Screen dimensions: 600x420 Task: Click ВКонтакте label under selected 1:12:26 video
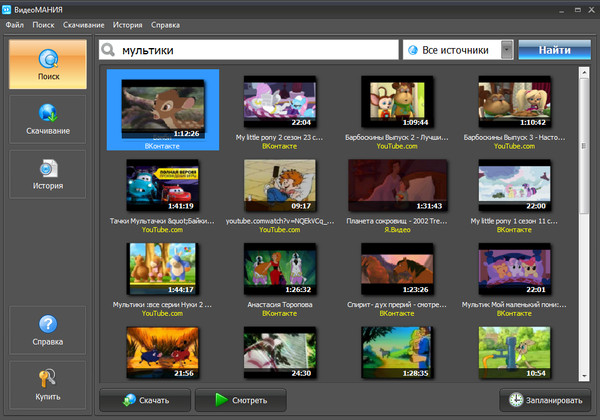click(x=162, y=146)
